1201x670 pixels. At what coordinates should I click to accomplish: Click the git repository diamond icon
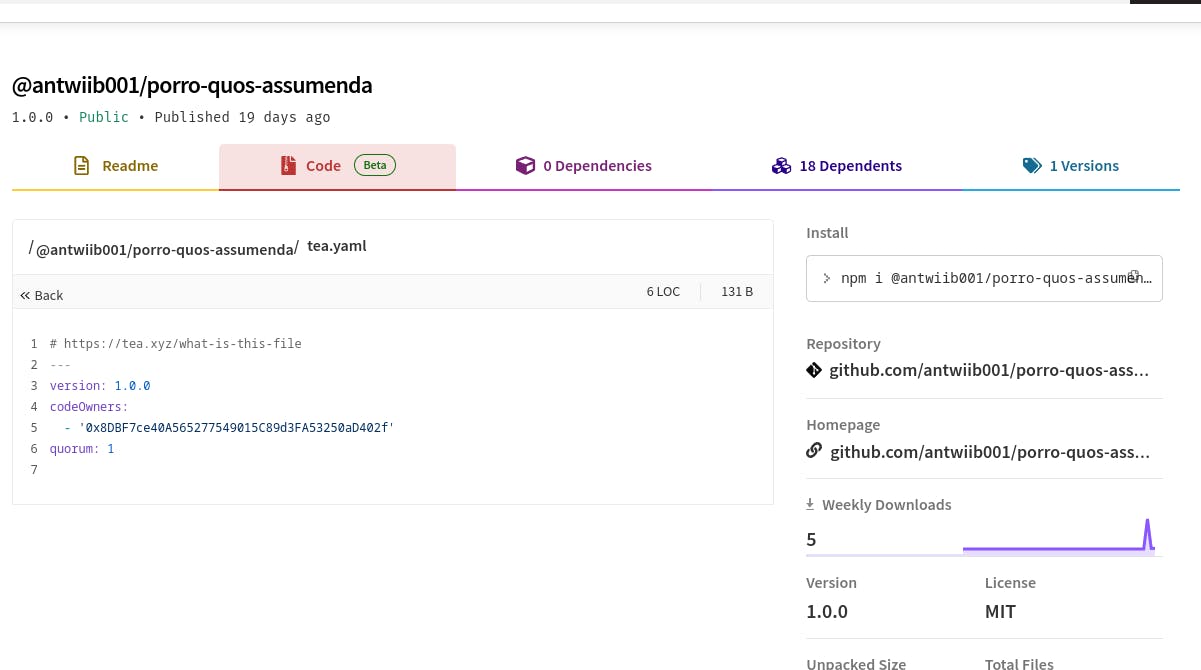coord(814,371)
